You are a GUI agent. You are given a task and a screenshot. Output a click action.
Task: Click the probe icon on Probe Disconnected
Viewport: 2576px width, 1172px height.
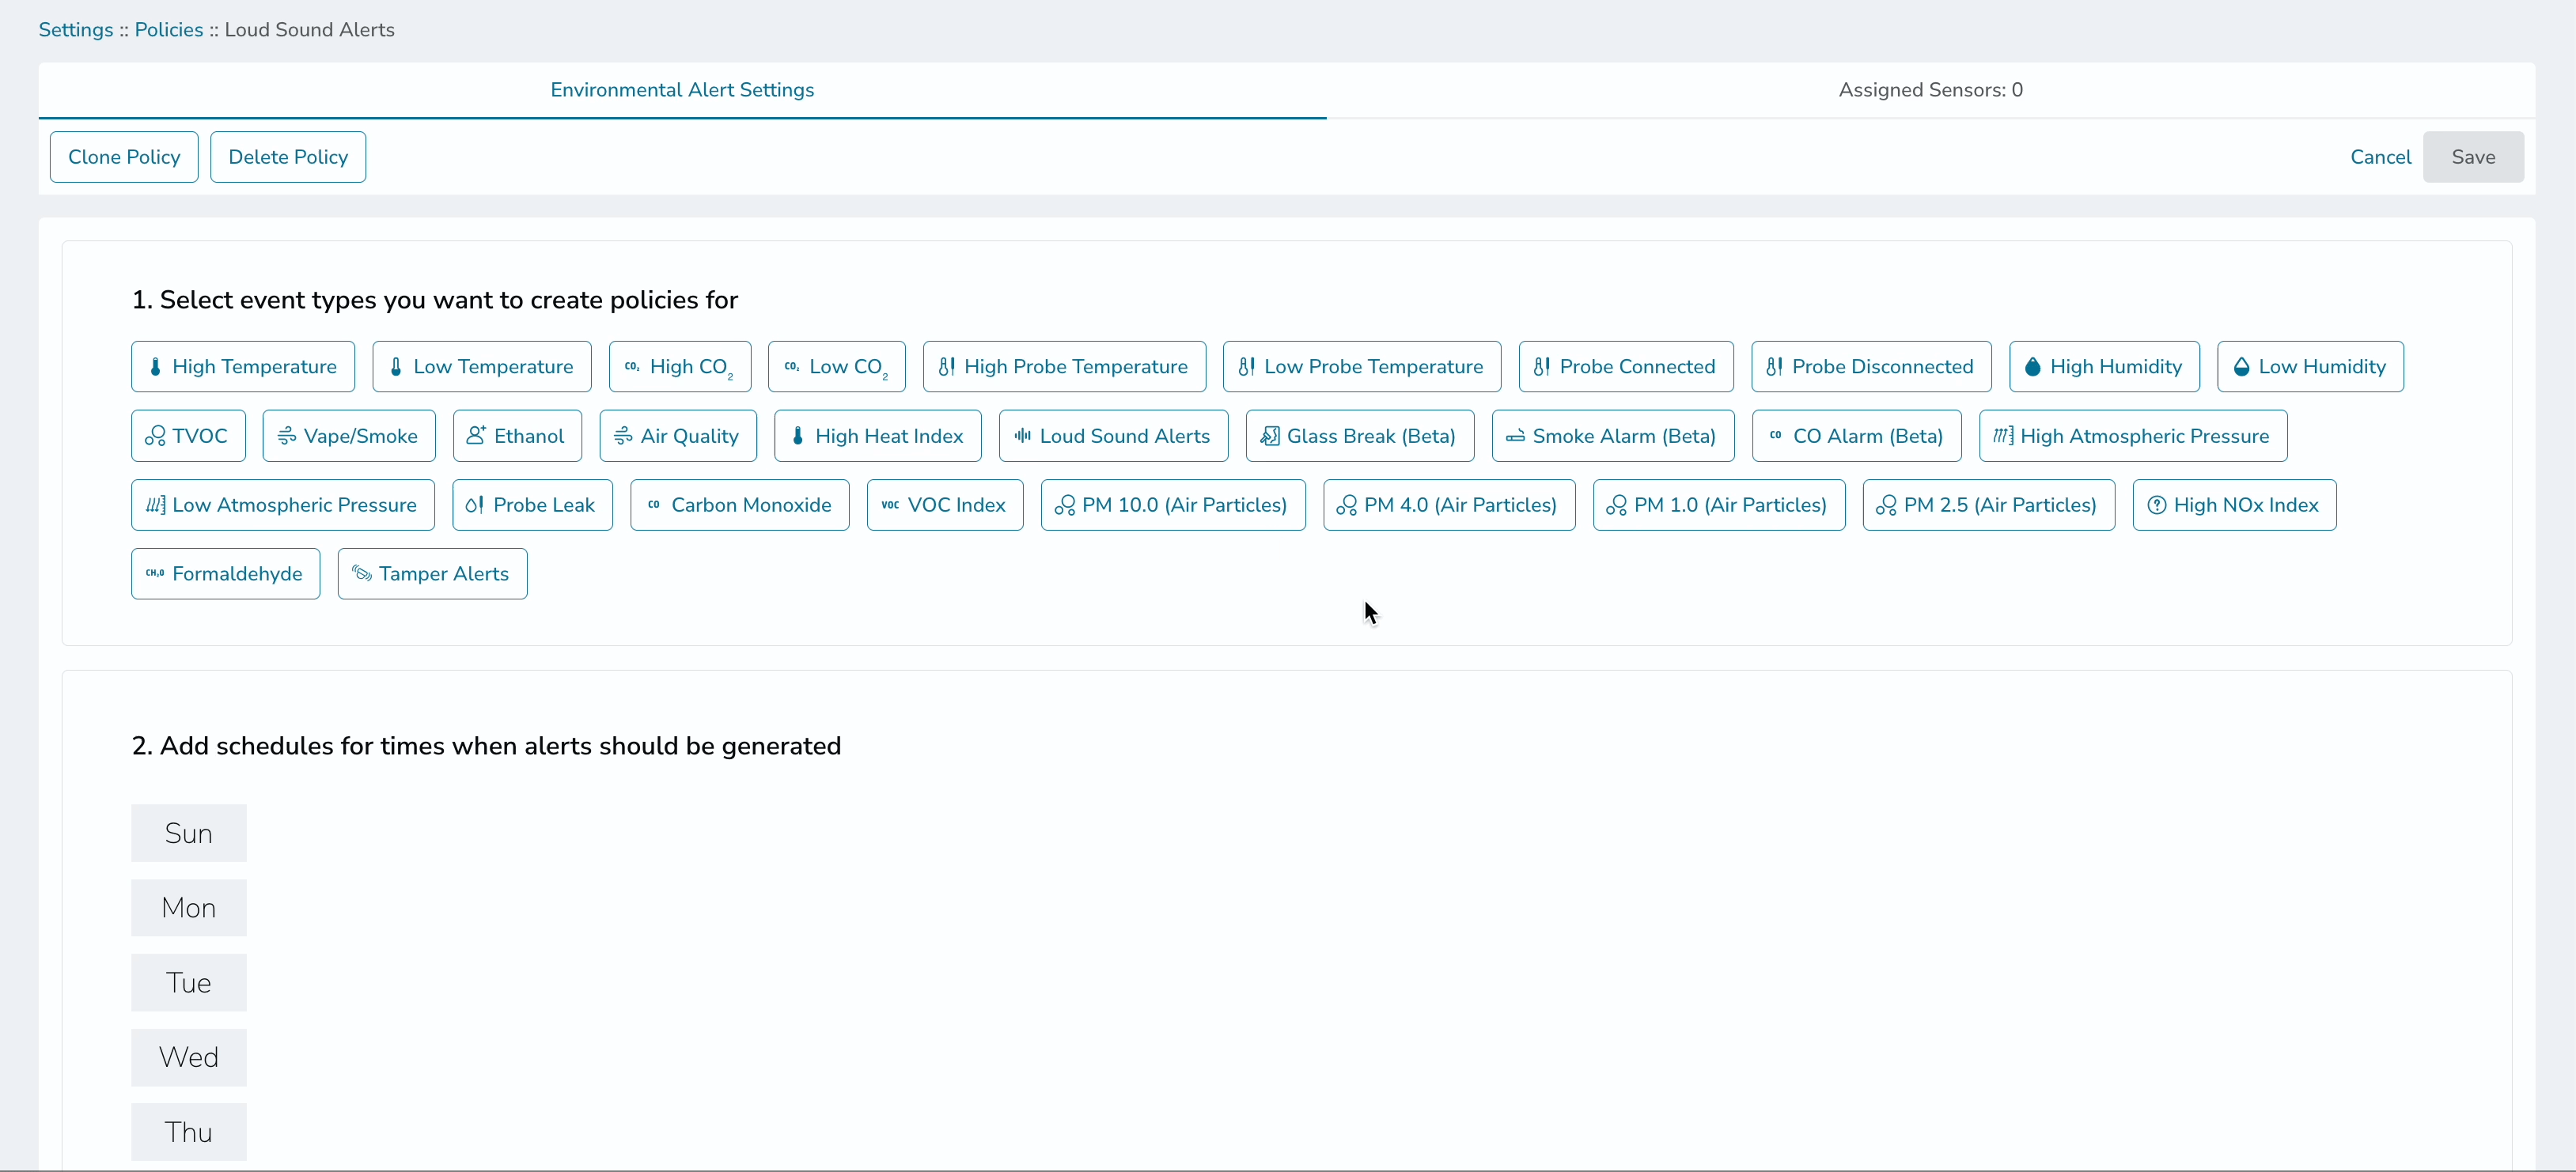tap(1774, 367)
